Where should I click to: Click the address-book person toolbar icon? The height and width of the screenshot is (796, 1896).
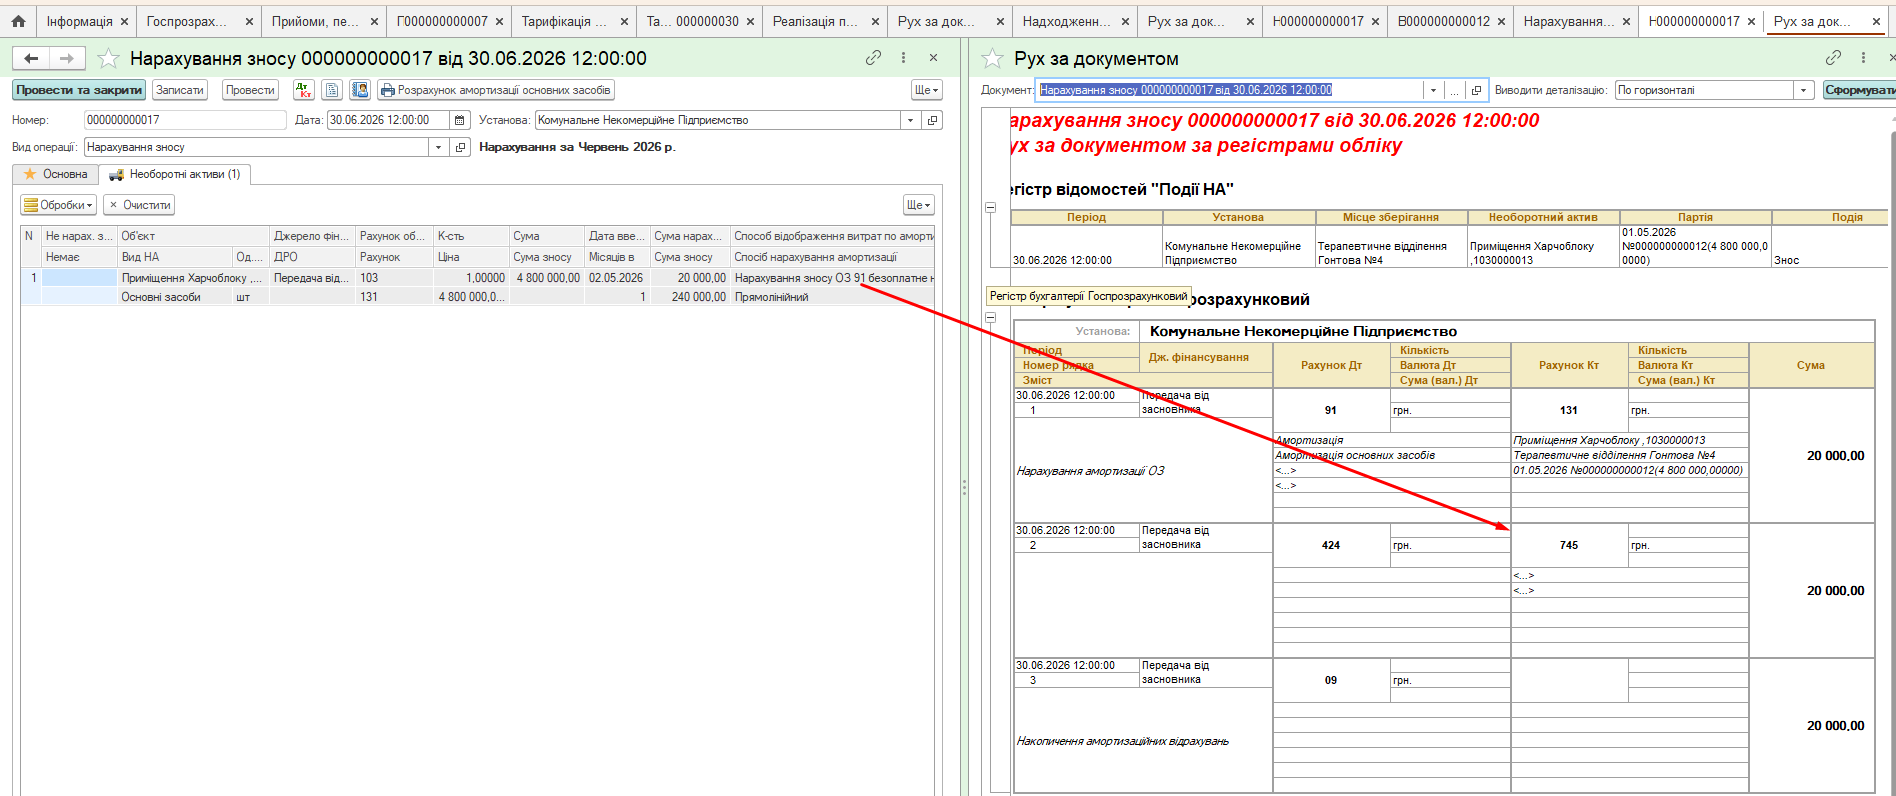pos(360,90)
